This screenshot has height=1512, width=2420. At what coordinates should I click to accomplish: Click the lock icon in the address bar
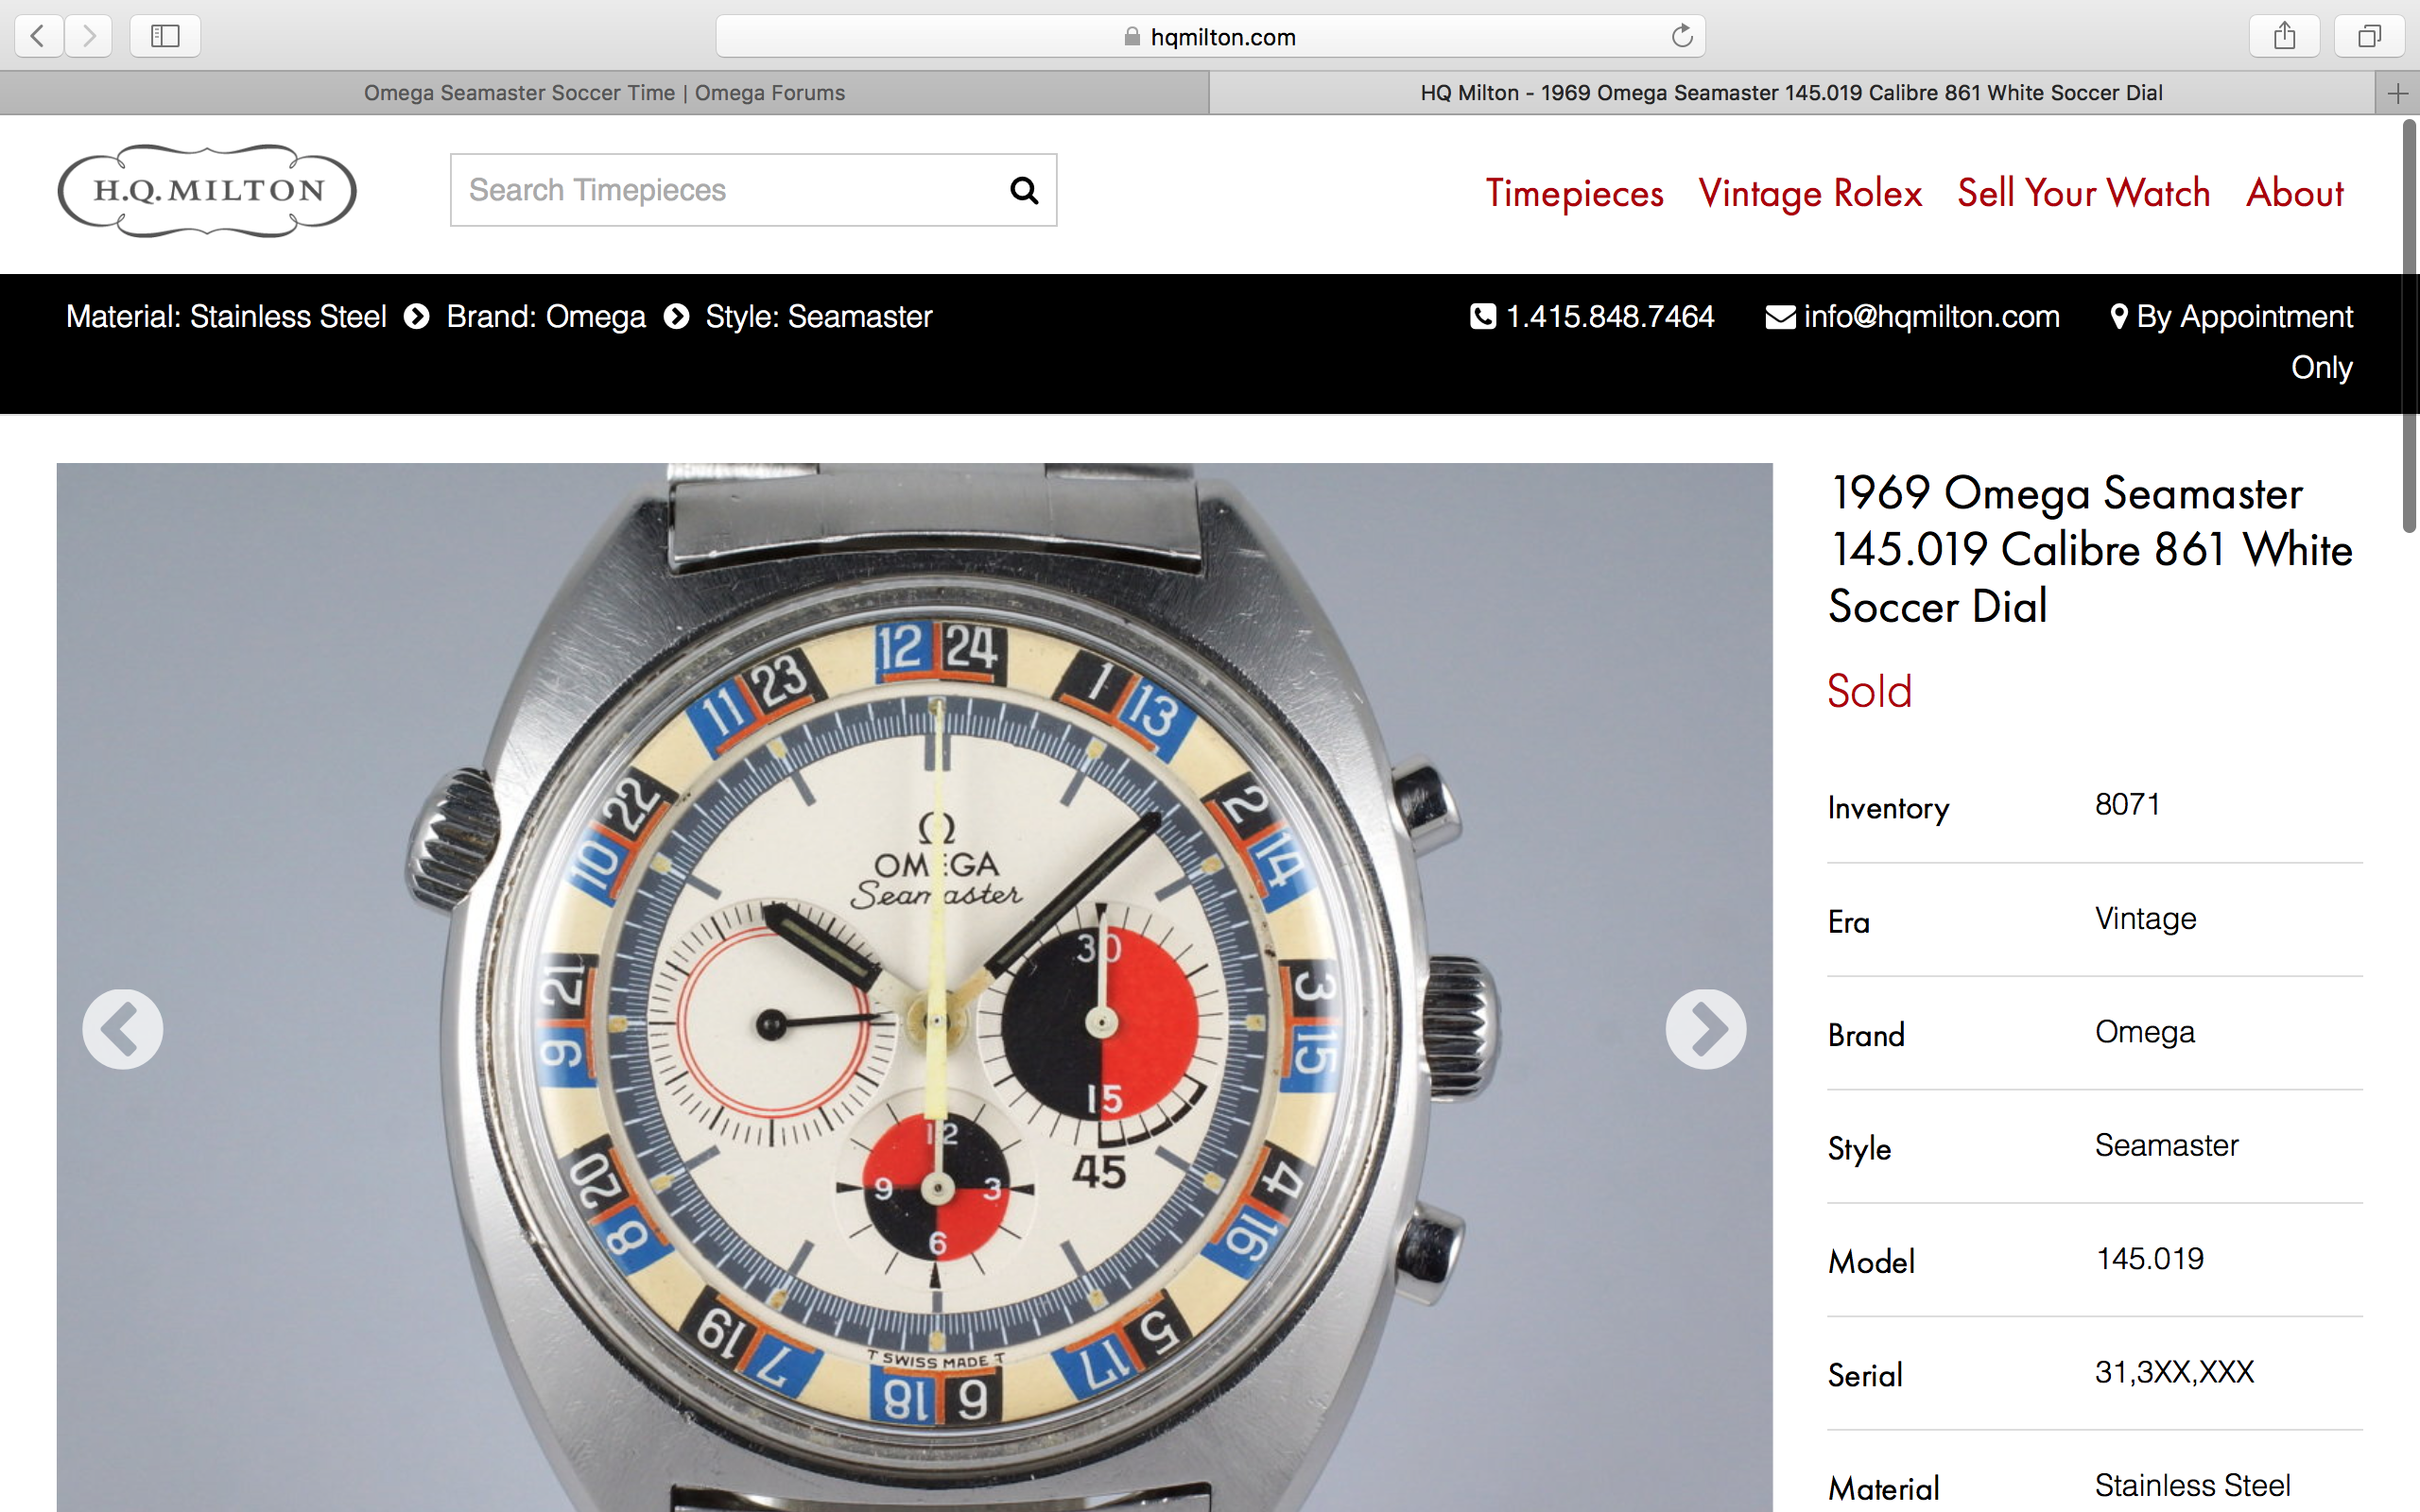pos(1132,36)
